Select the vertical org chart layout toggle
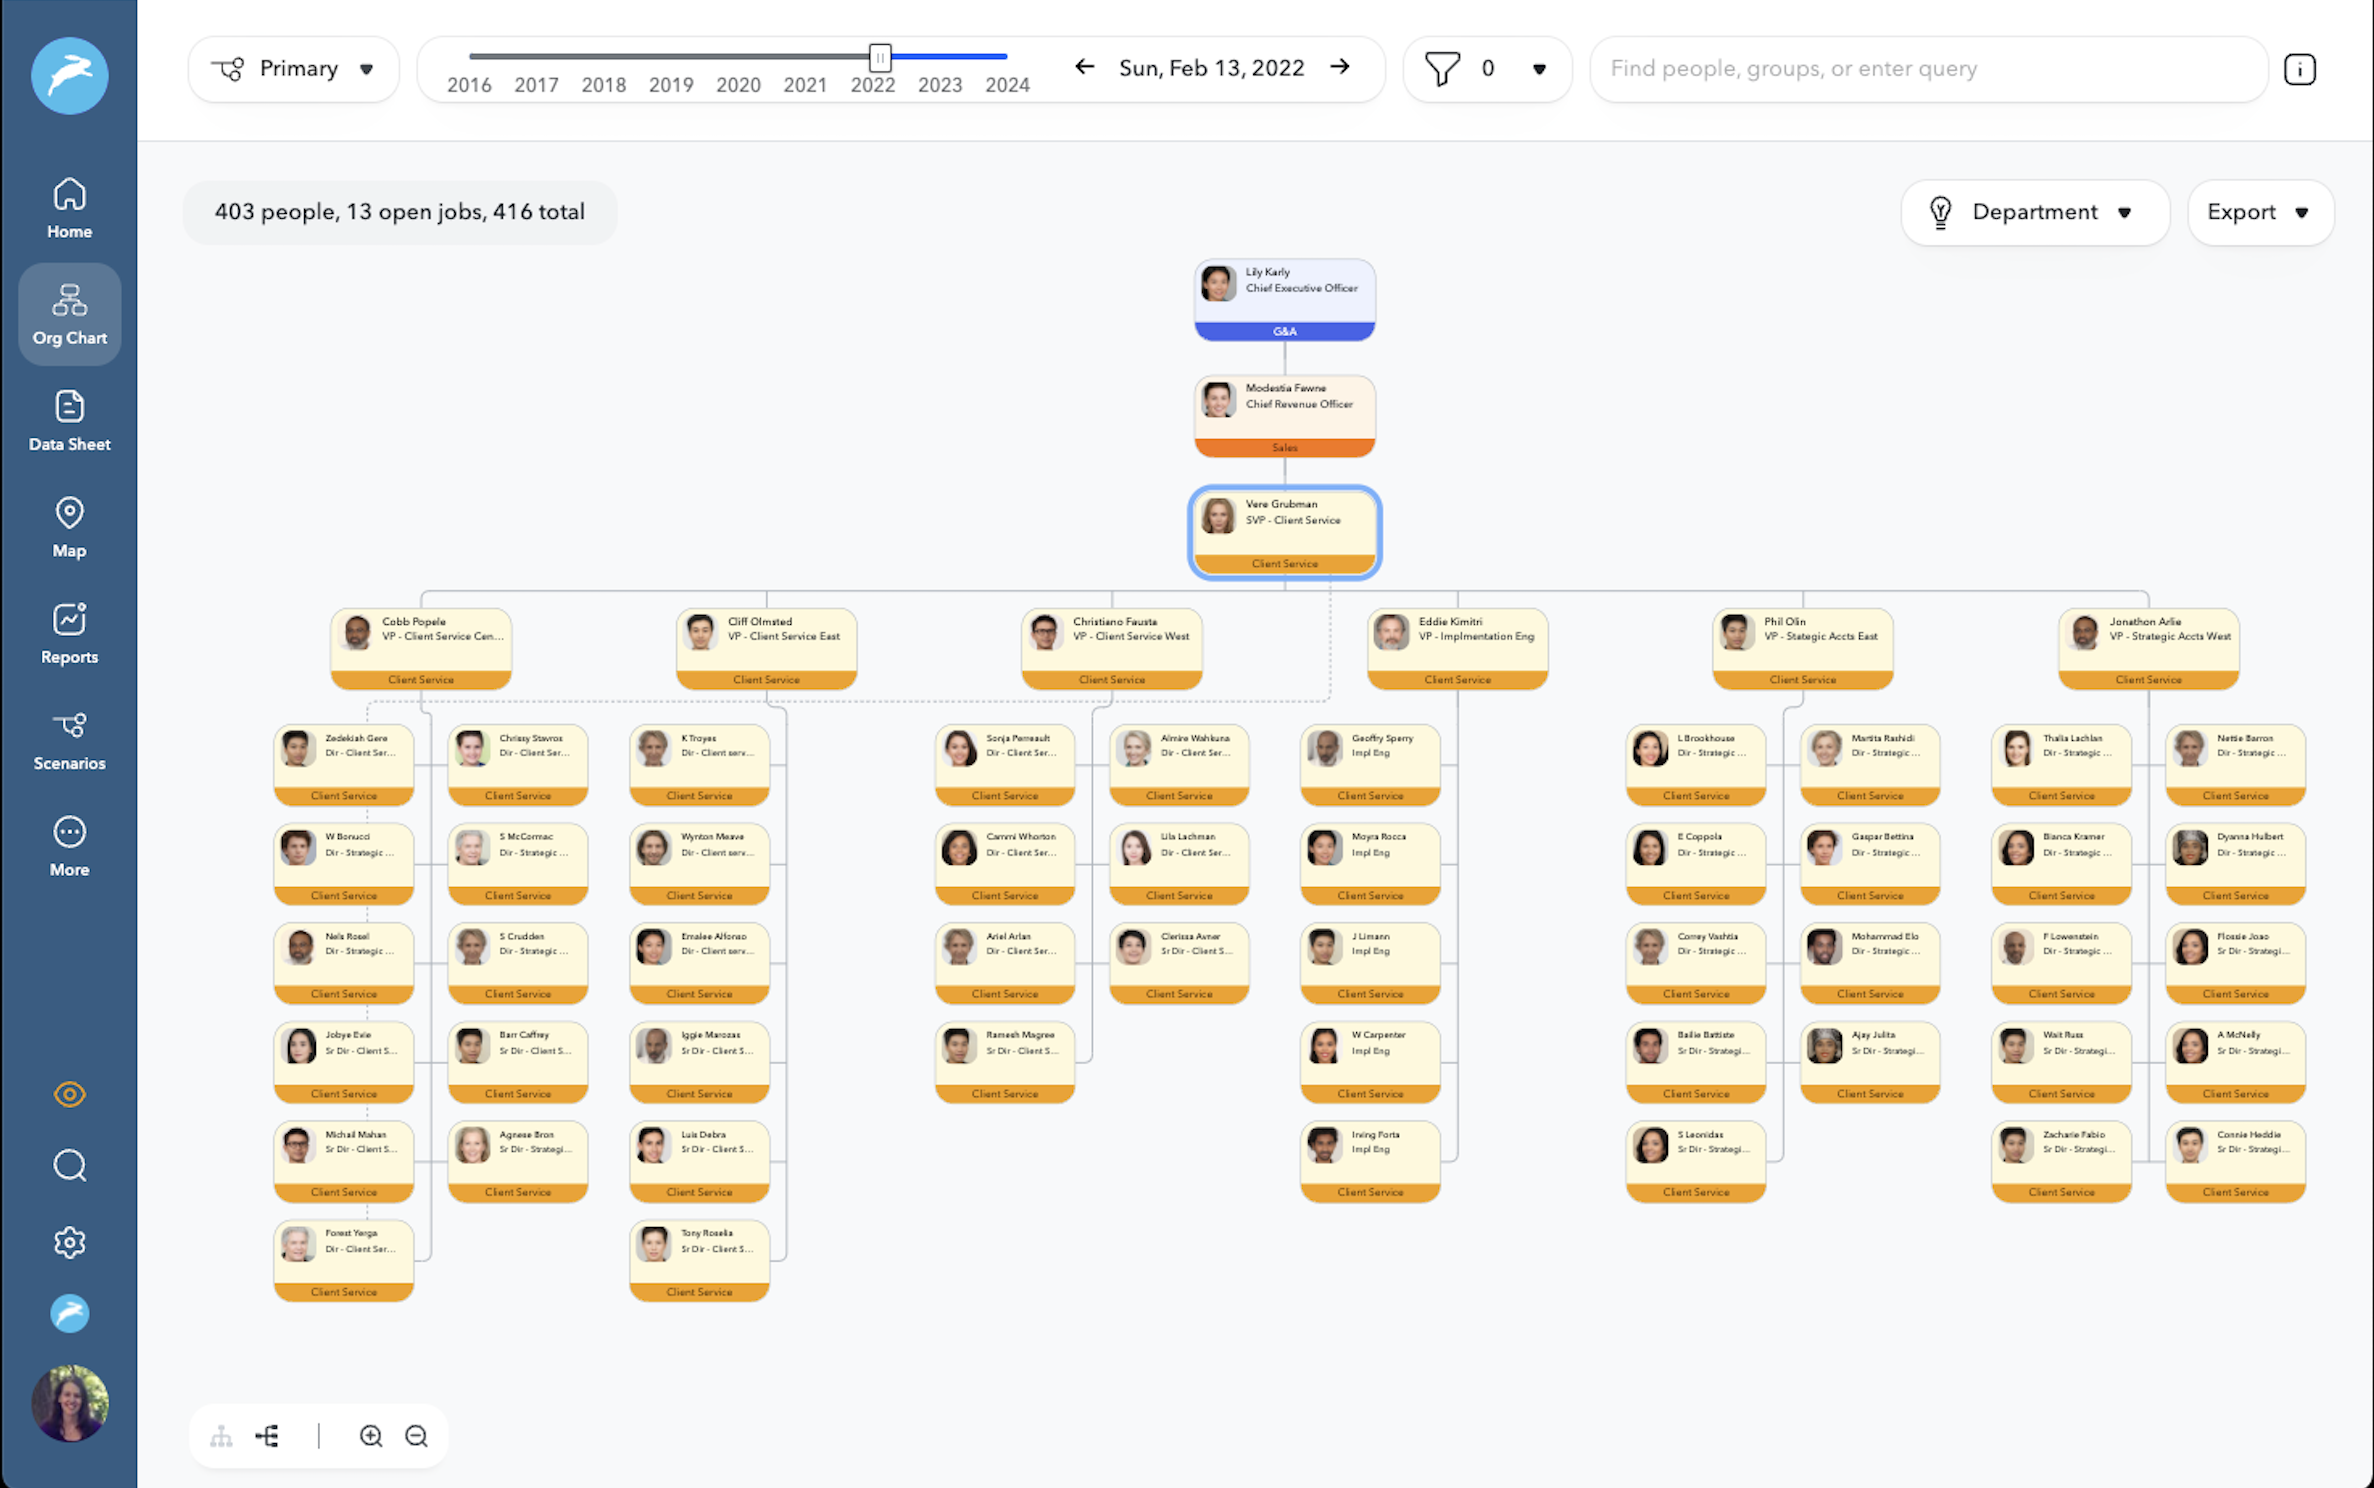The image size is (2374, 1488). [x=222, y=1435]
